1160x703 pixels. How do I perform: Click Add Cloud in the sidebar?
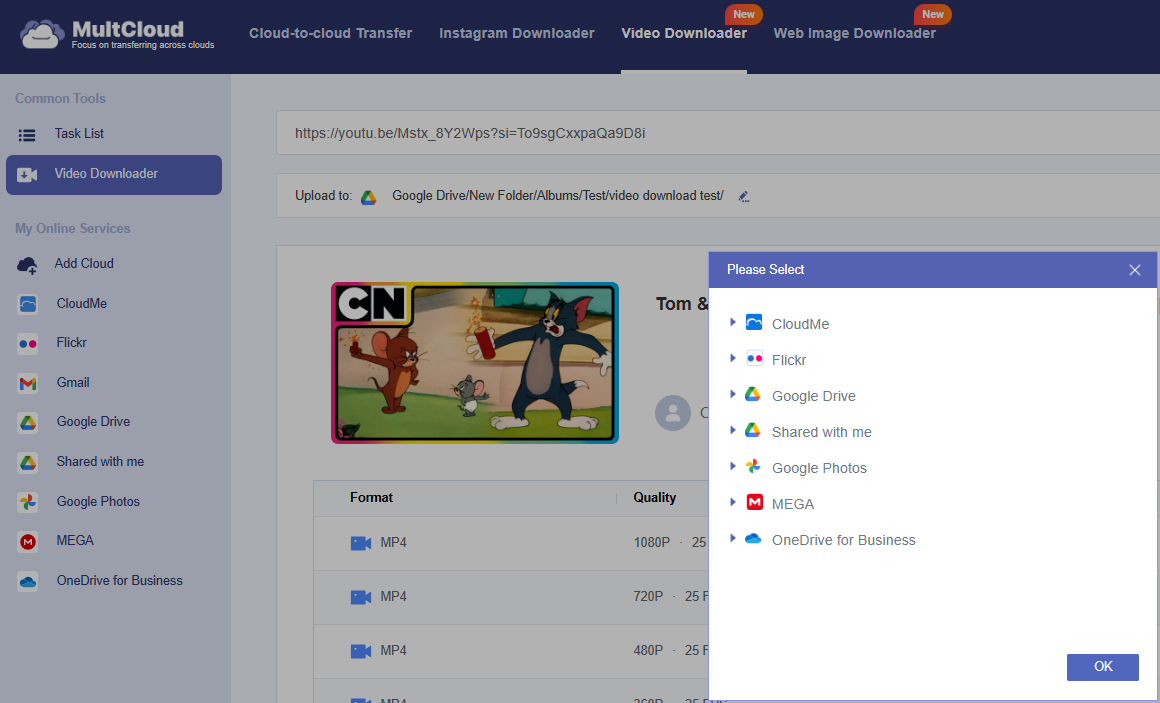click(84, 263)
